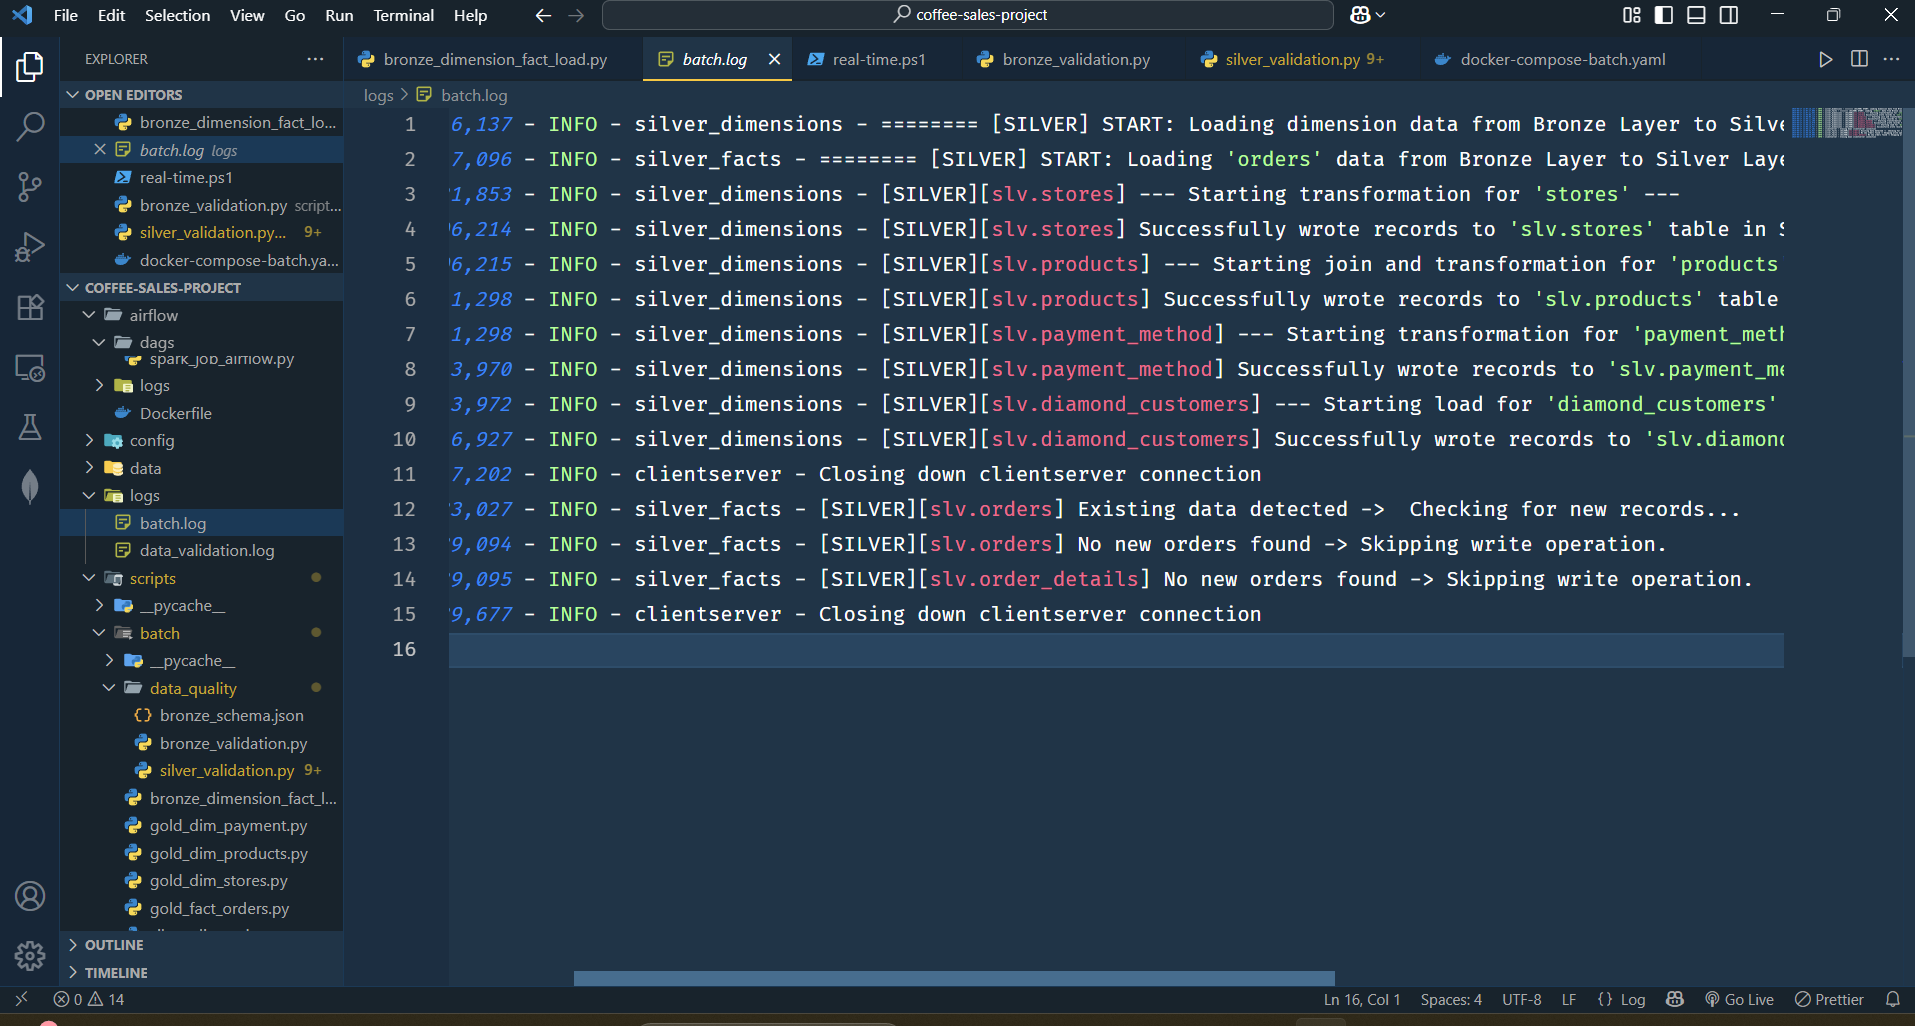The height and width of the screenshot is (1026, 1915).
Task: Click the Explorer more actions ellipsis
Action: [316, 59]
